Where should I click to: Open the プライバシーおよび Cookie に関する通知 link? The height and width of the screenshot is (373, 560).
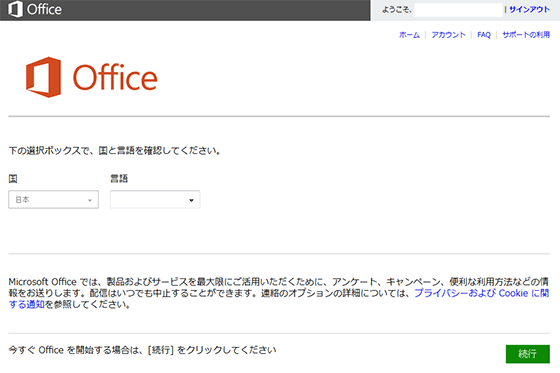(x=481, y=293)
